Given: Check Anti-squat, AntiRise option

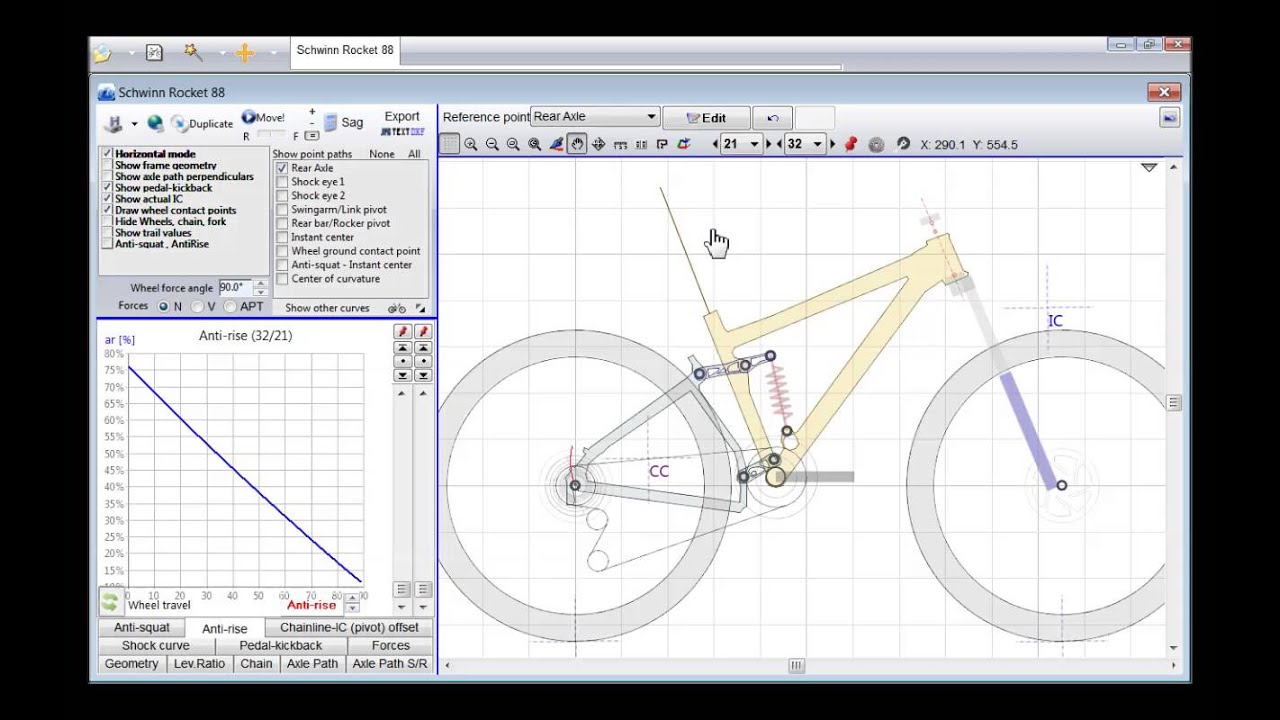Looking at the screenshot, I should (x=108, y=244).
